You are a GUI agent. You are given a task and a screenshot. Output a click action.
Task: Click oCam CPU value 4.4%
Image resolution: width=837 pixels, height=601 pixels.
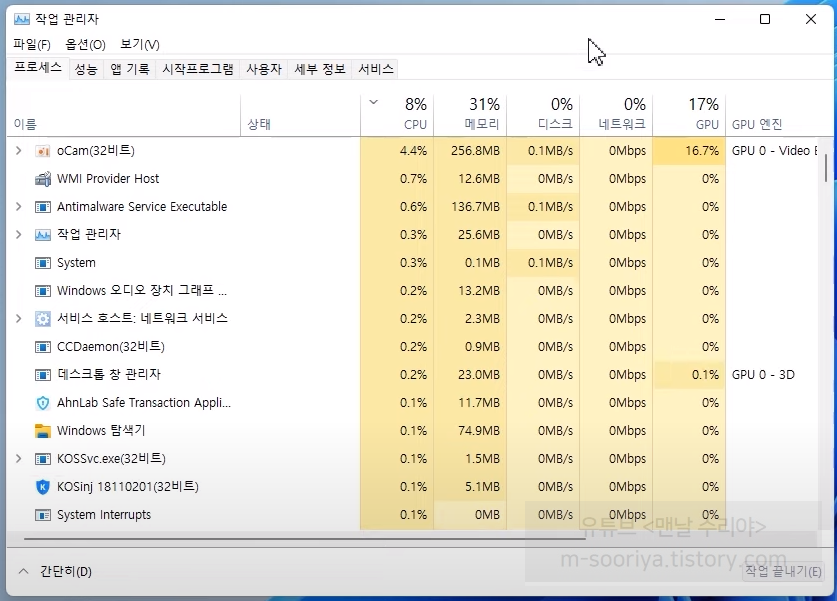pos(413,151)
